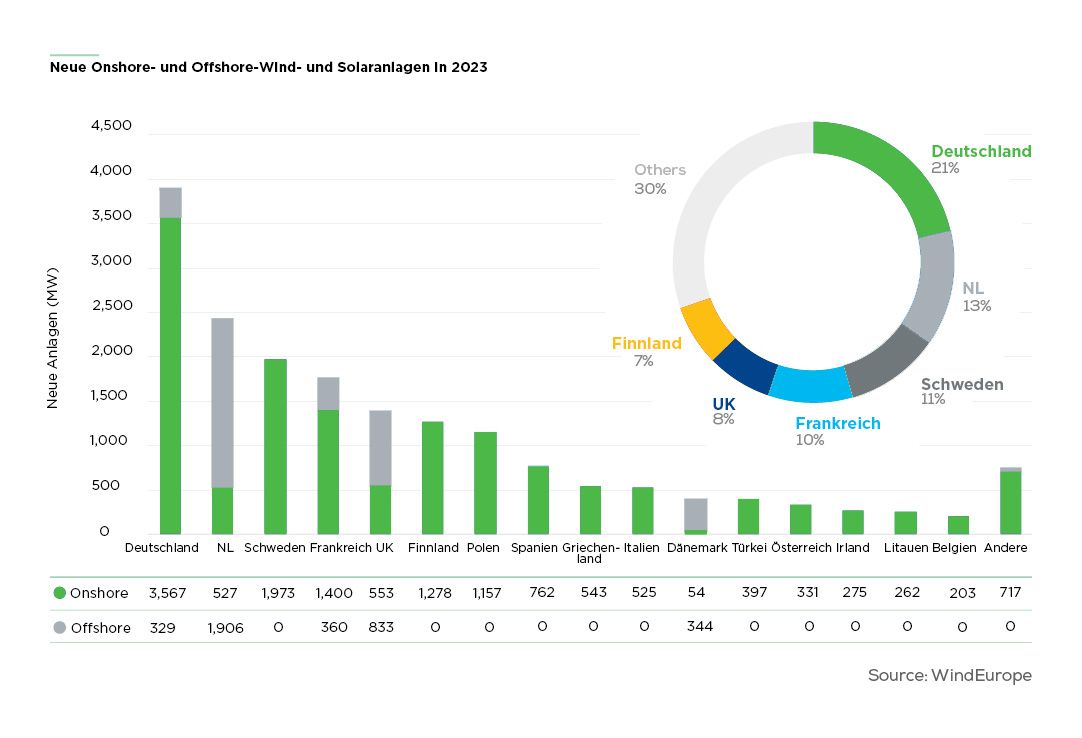
Task: Click the NL 13% donut label
Action: tap(976, 296)
